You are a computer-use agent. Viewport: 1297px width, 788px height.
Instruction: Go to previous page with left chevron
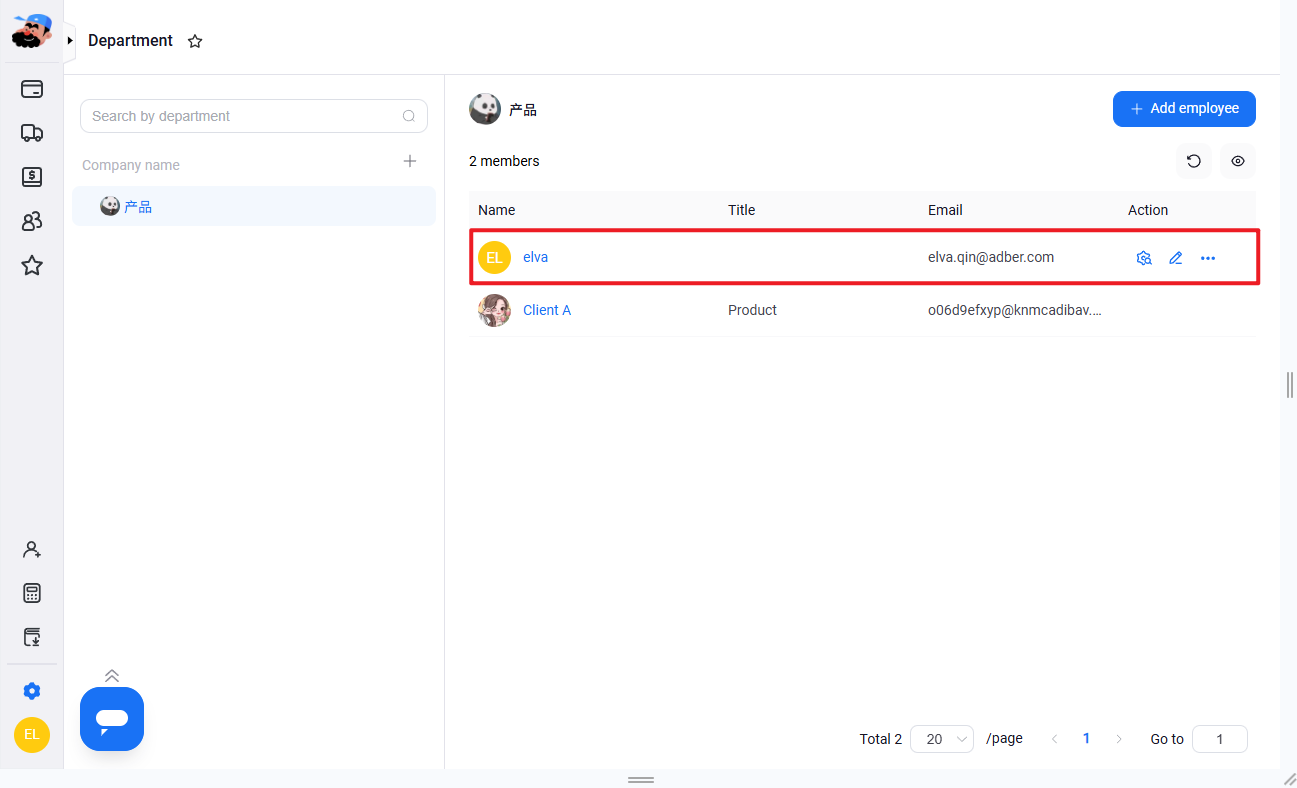1054,739
